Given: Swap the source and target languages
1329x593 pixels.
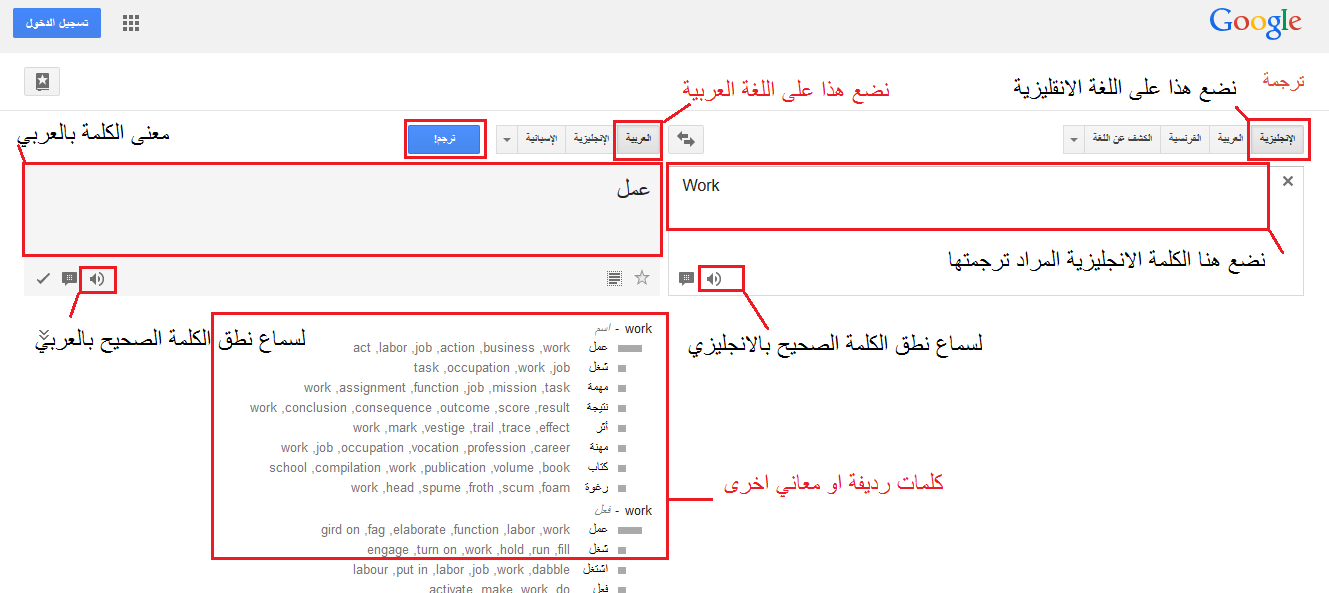Looking at the screenshot, I should click(x=686, y=139).
